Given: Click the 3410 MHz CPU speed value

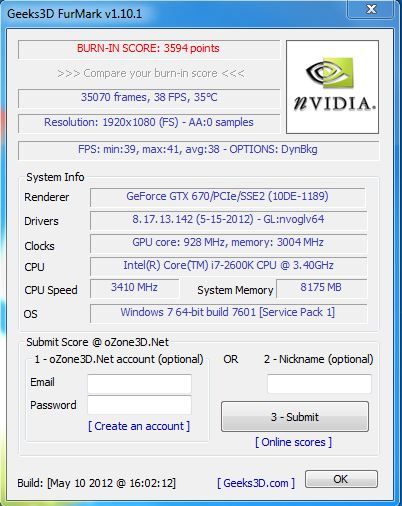Looking at the screenshot, I should (134, 288).
